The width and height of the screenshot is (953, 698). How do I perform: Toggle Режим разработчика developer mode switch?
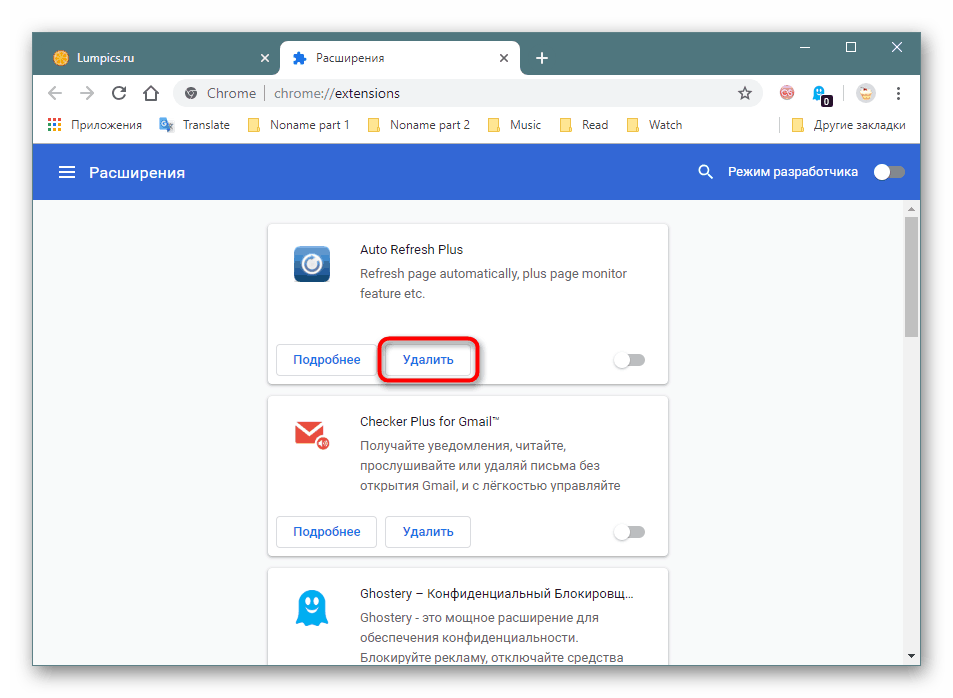point(889,172)
